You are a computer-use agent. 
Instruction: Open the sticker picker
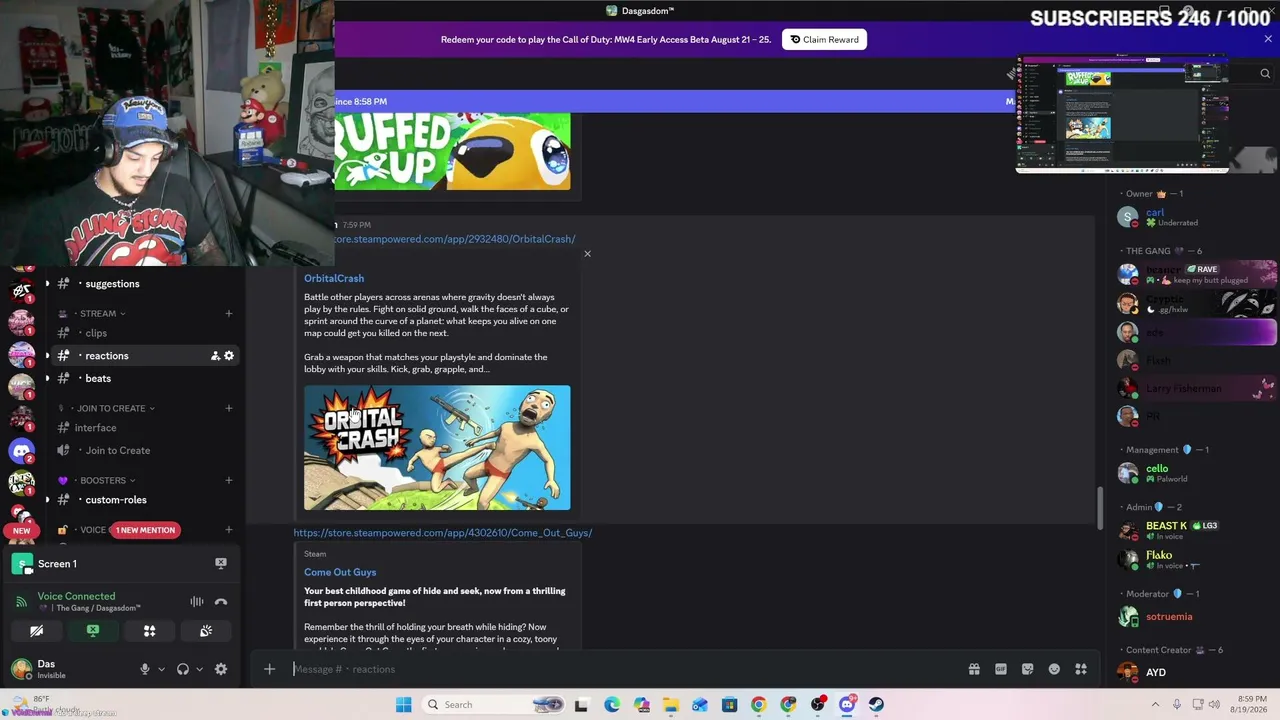tap(1027, 669)
